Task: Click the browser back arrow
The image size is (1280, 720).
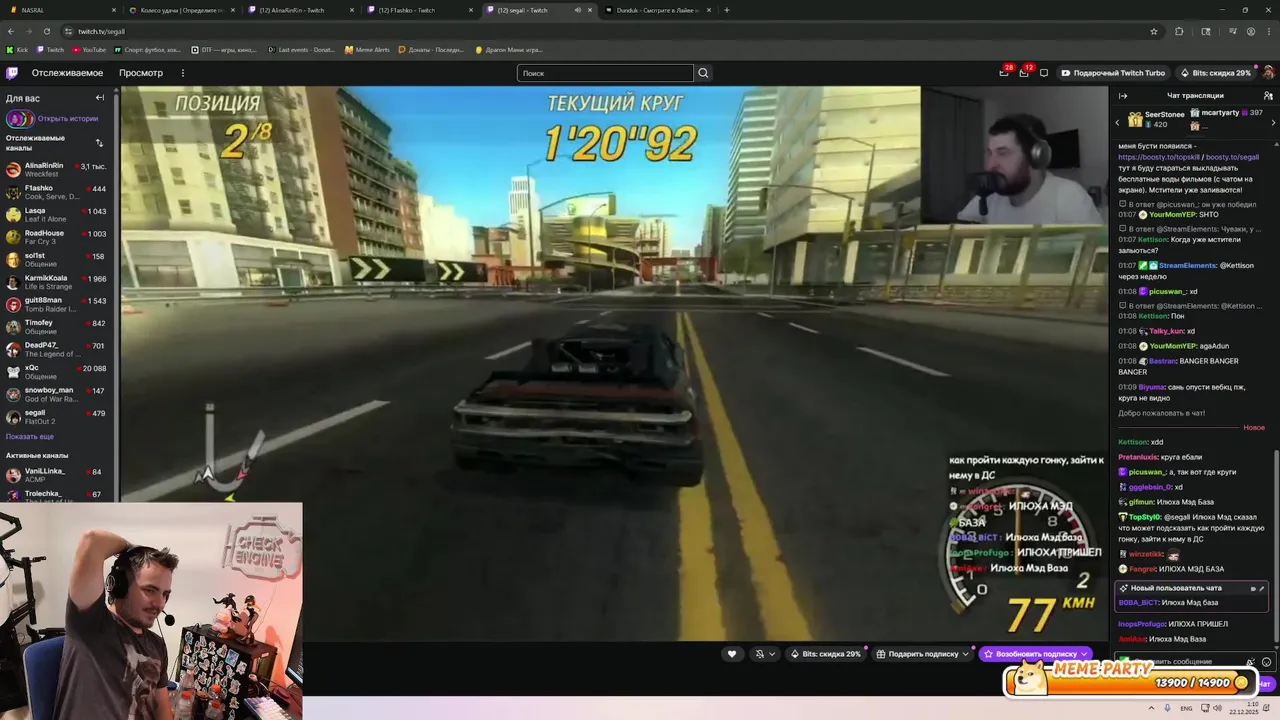Action: [x=11, y=31]
